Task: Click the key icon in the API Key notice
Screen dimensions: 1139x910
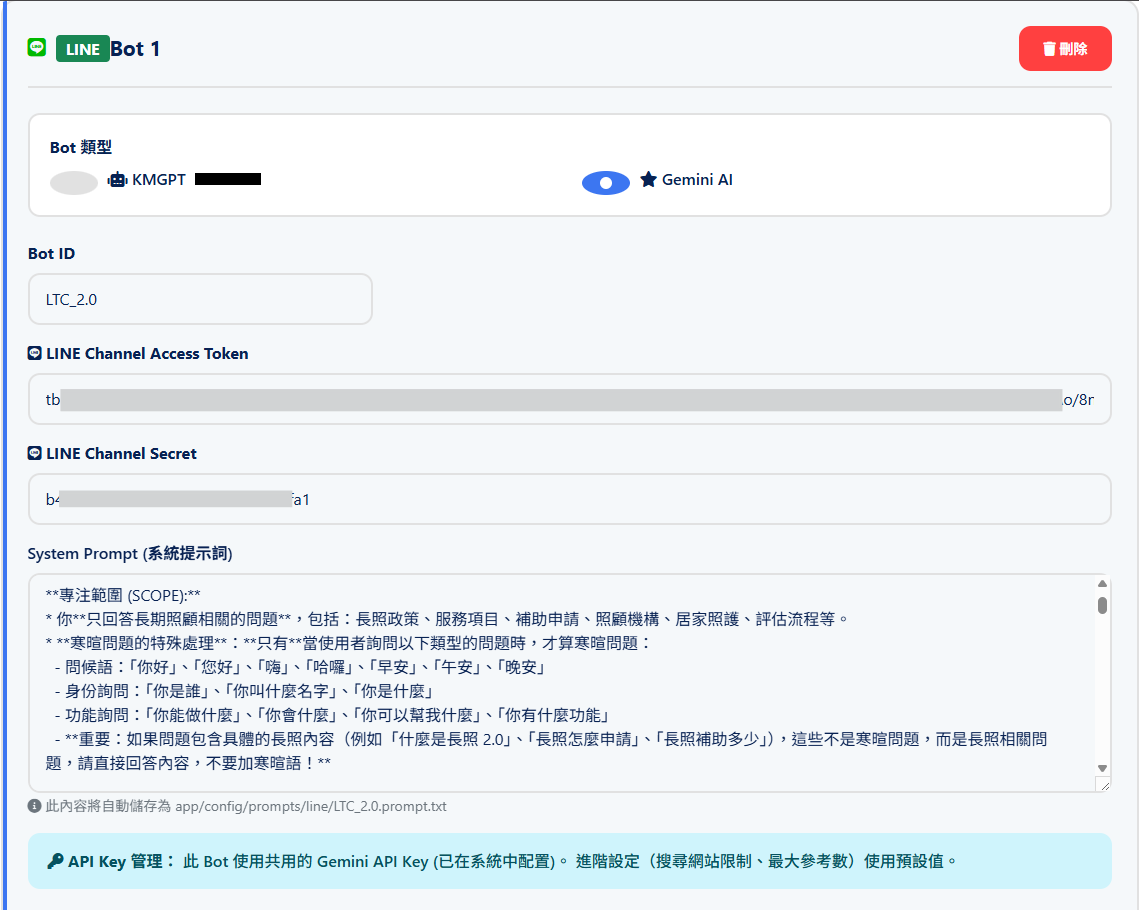Action: (x=55, y=861)
